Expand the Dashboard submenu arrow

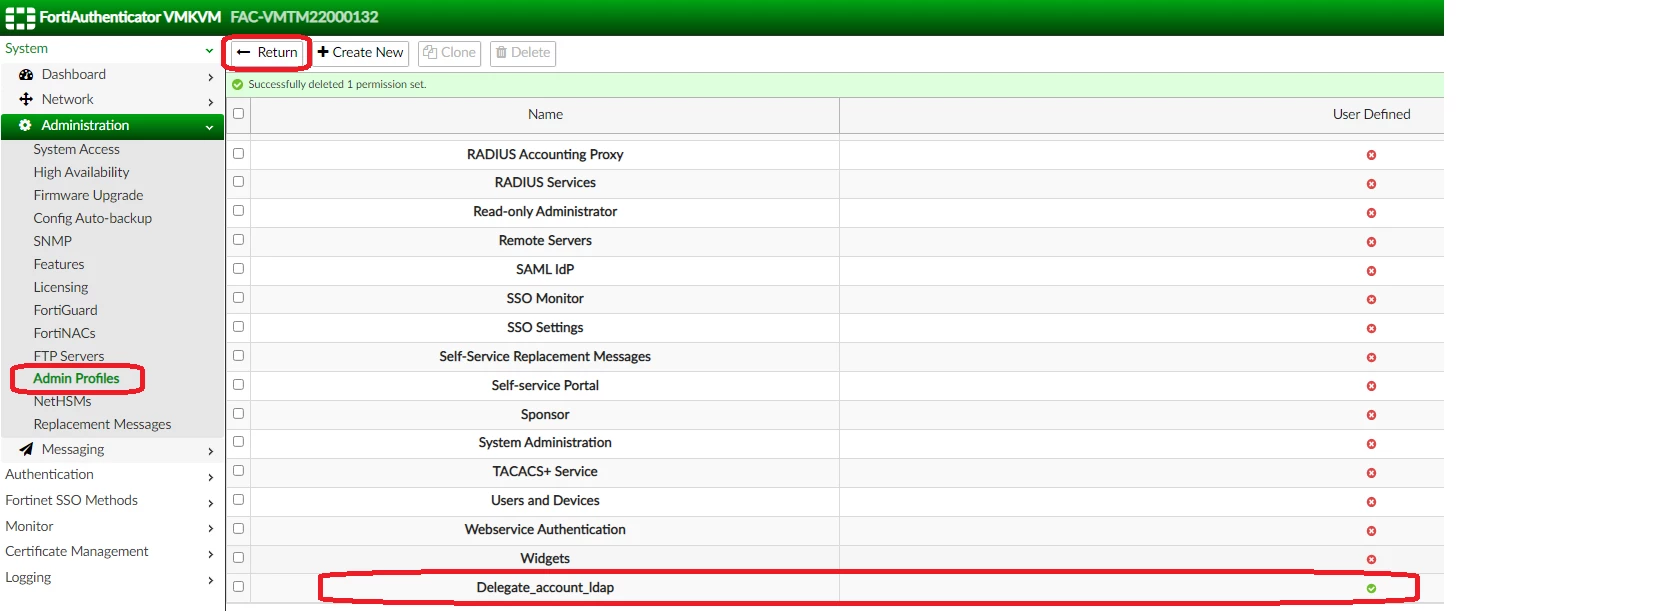(210, 77)
